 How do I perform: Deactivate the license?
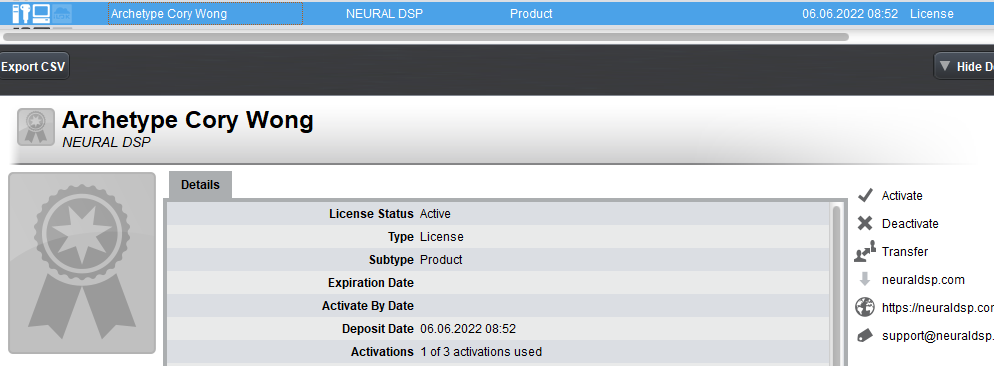[910, 224]
